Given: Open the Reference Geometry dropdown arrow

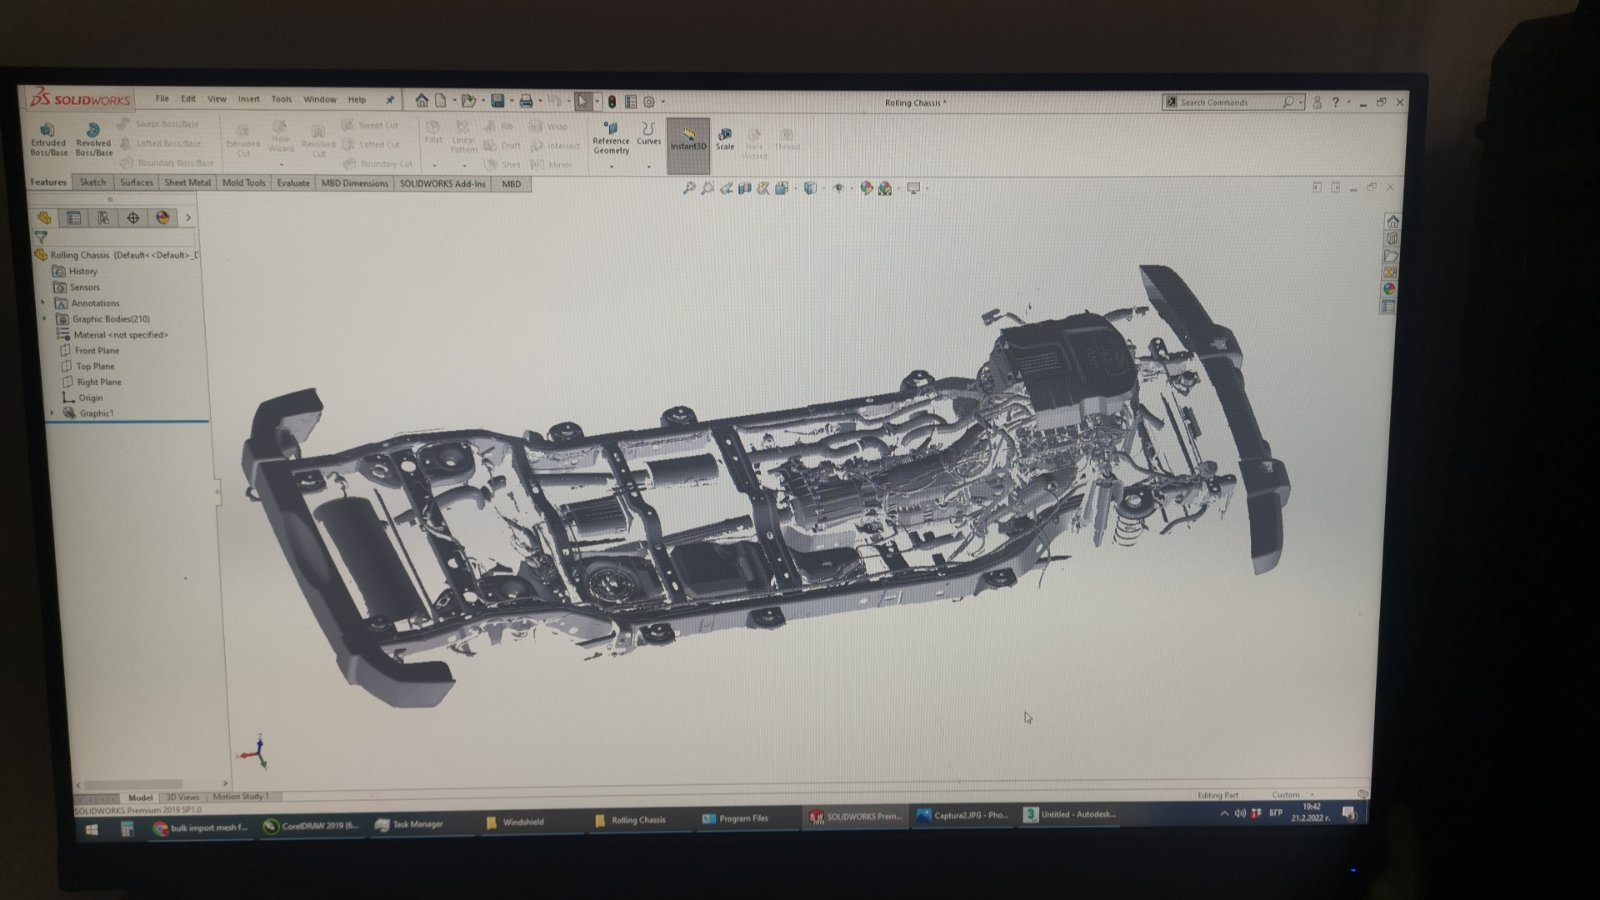Looking at the screenshot, I should tap(611, 165).
